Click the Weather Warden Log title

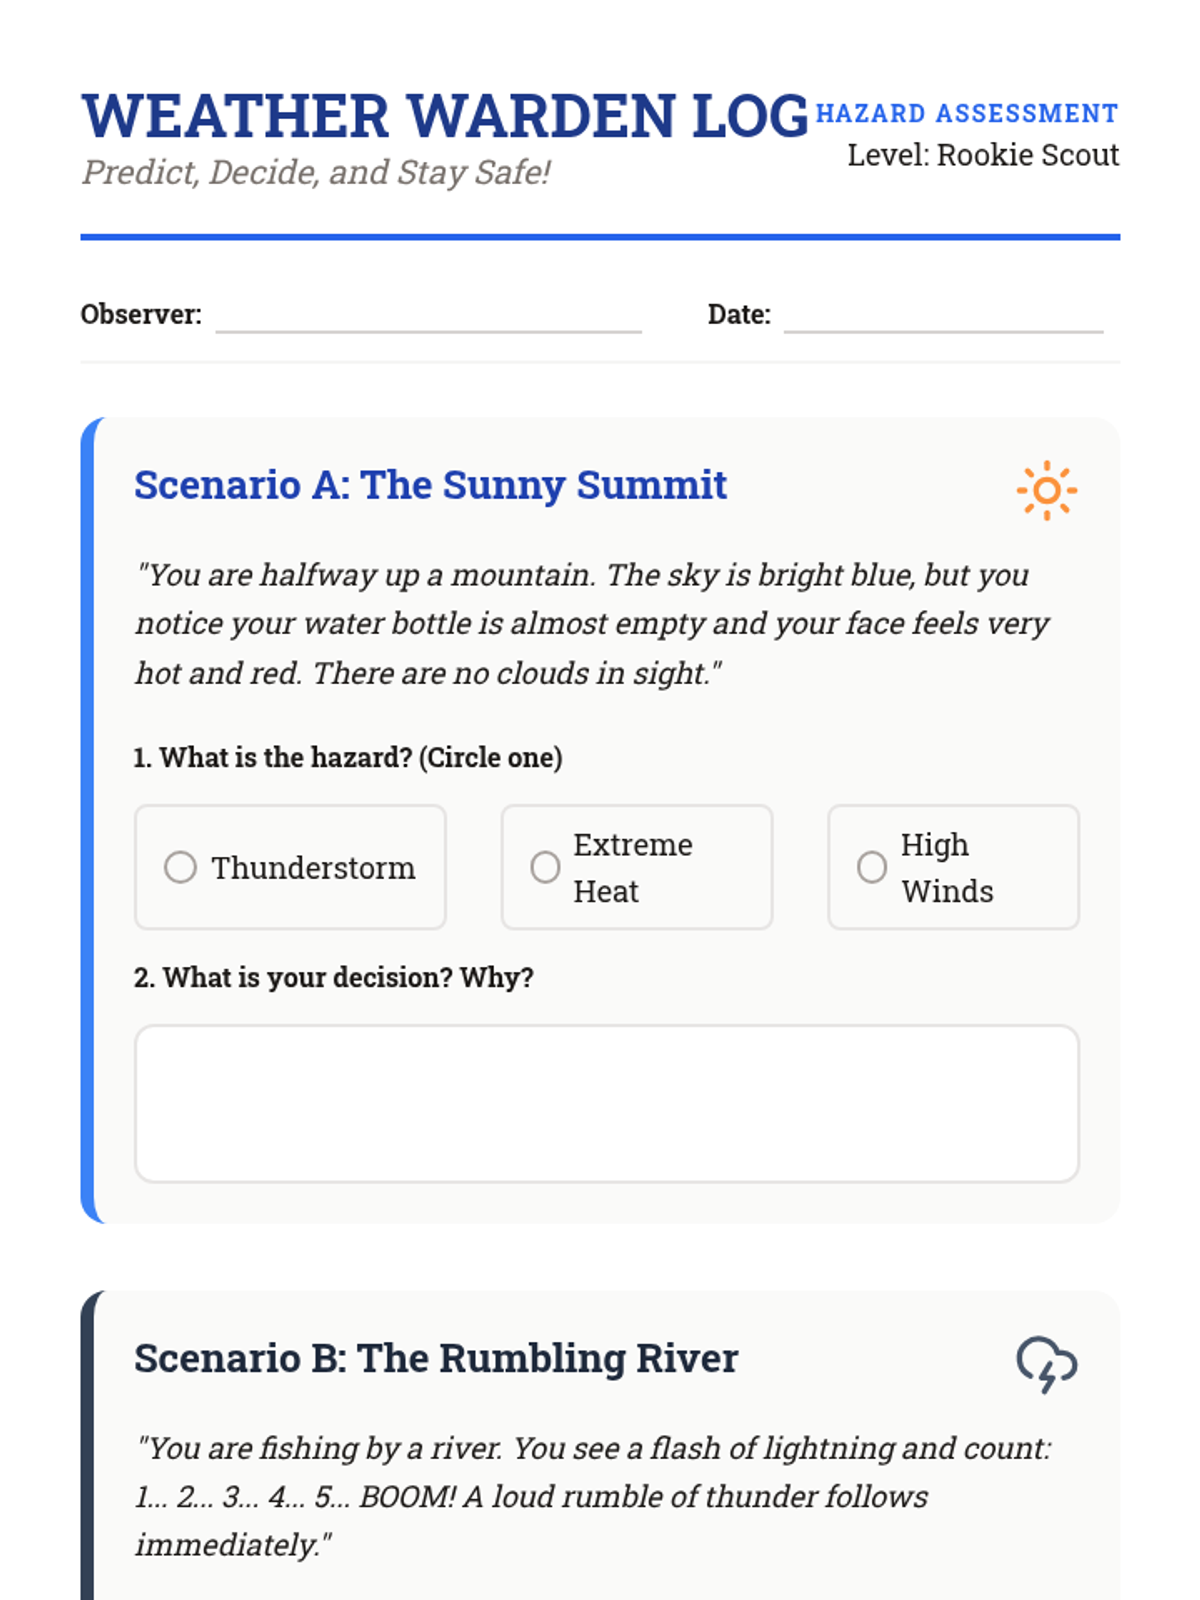point(445,116)
